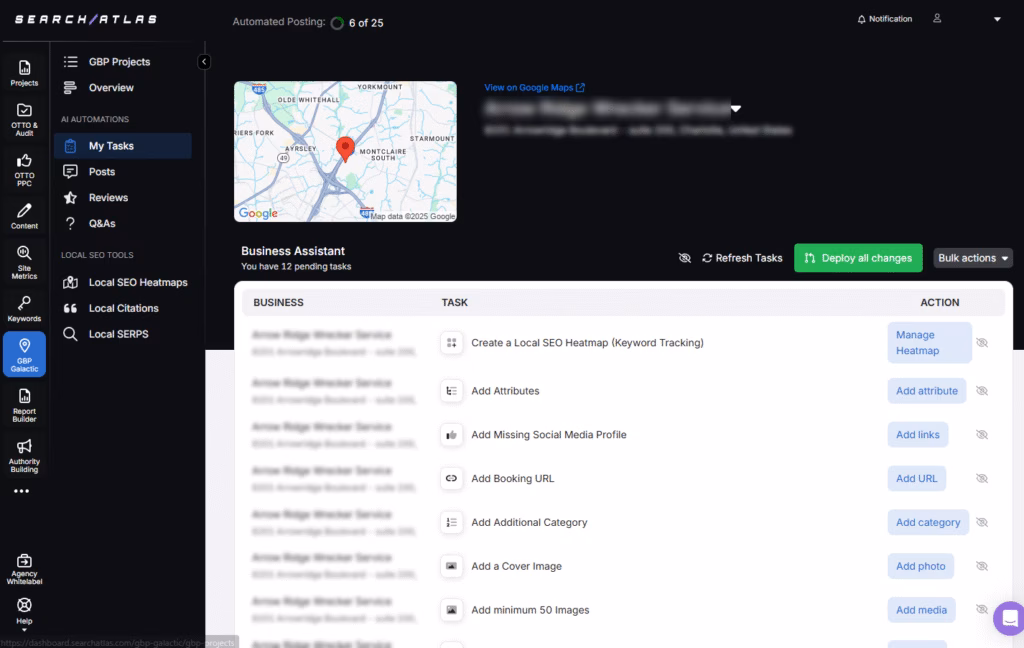Go to Local SEO Heatmaps
The height and width of the screenshot is (648, 1024).
click(x=137, y=282)
